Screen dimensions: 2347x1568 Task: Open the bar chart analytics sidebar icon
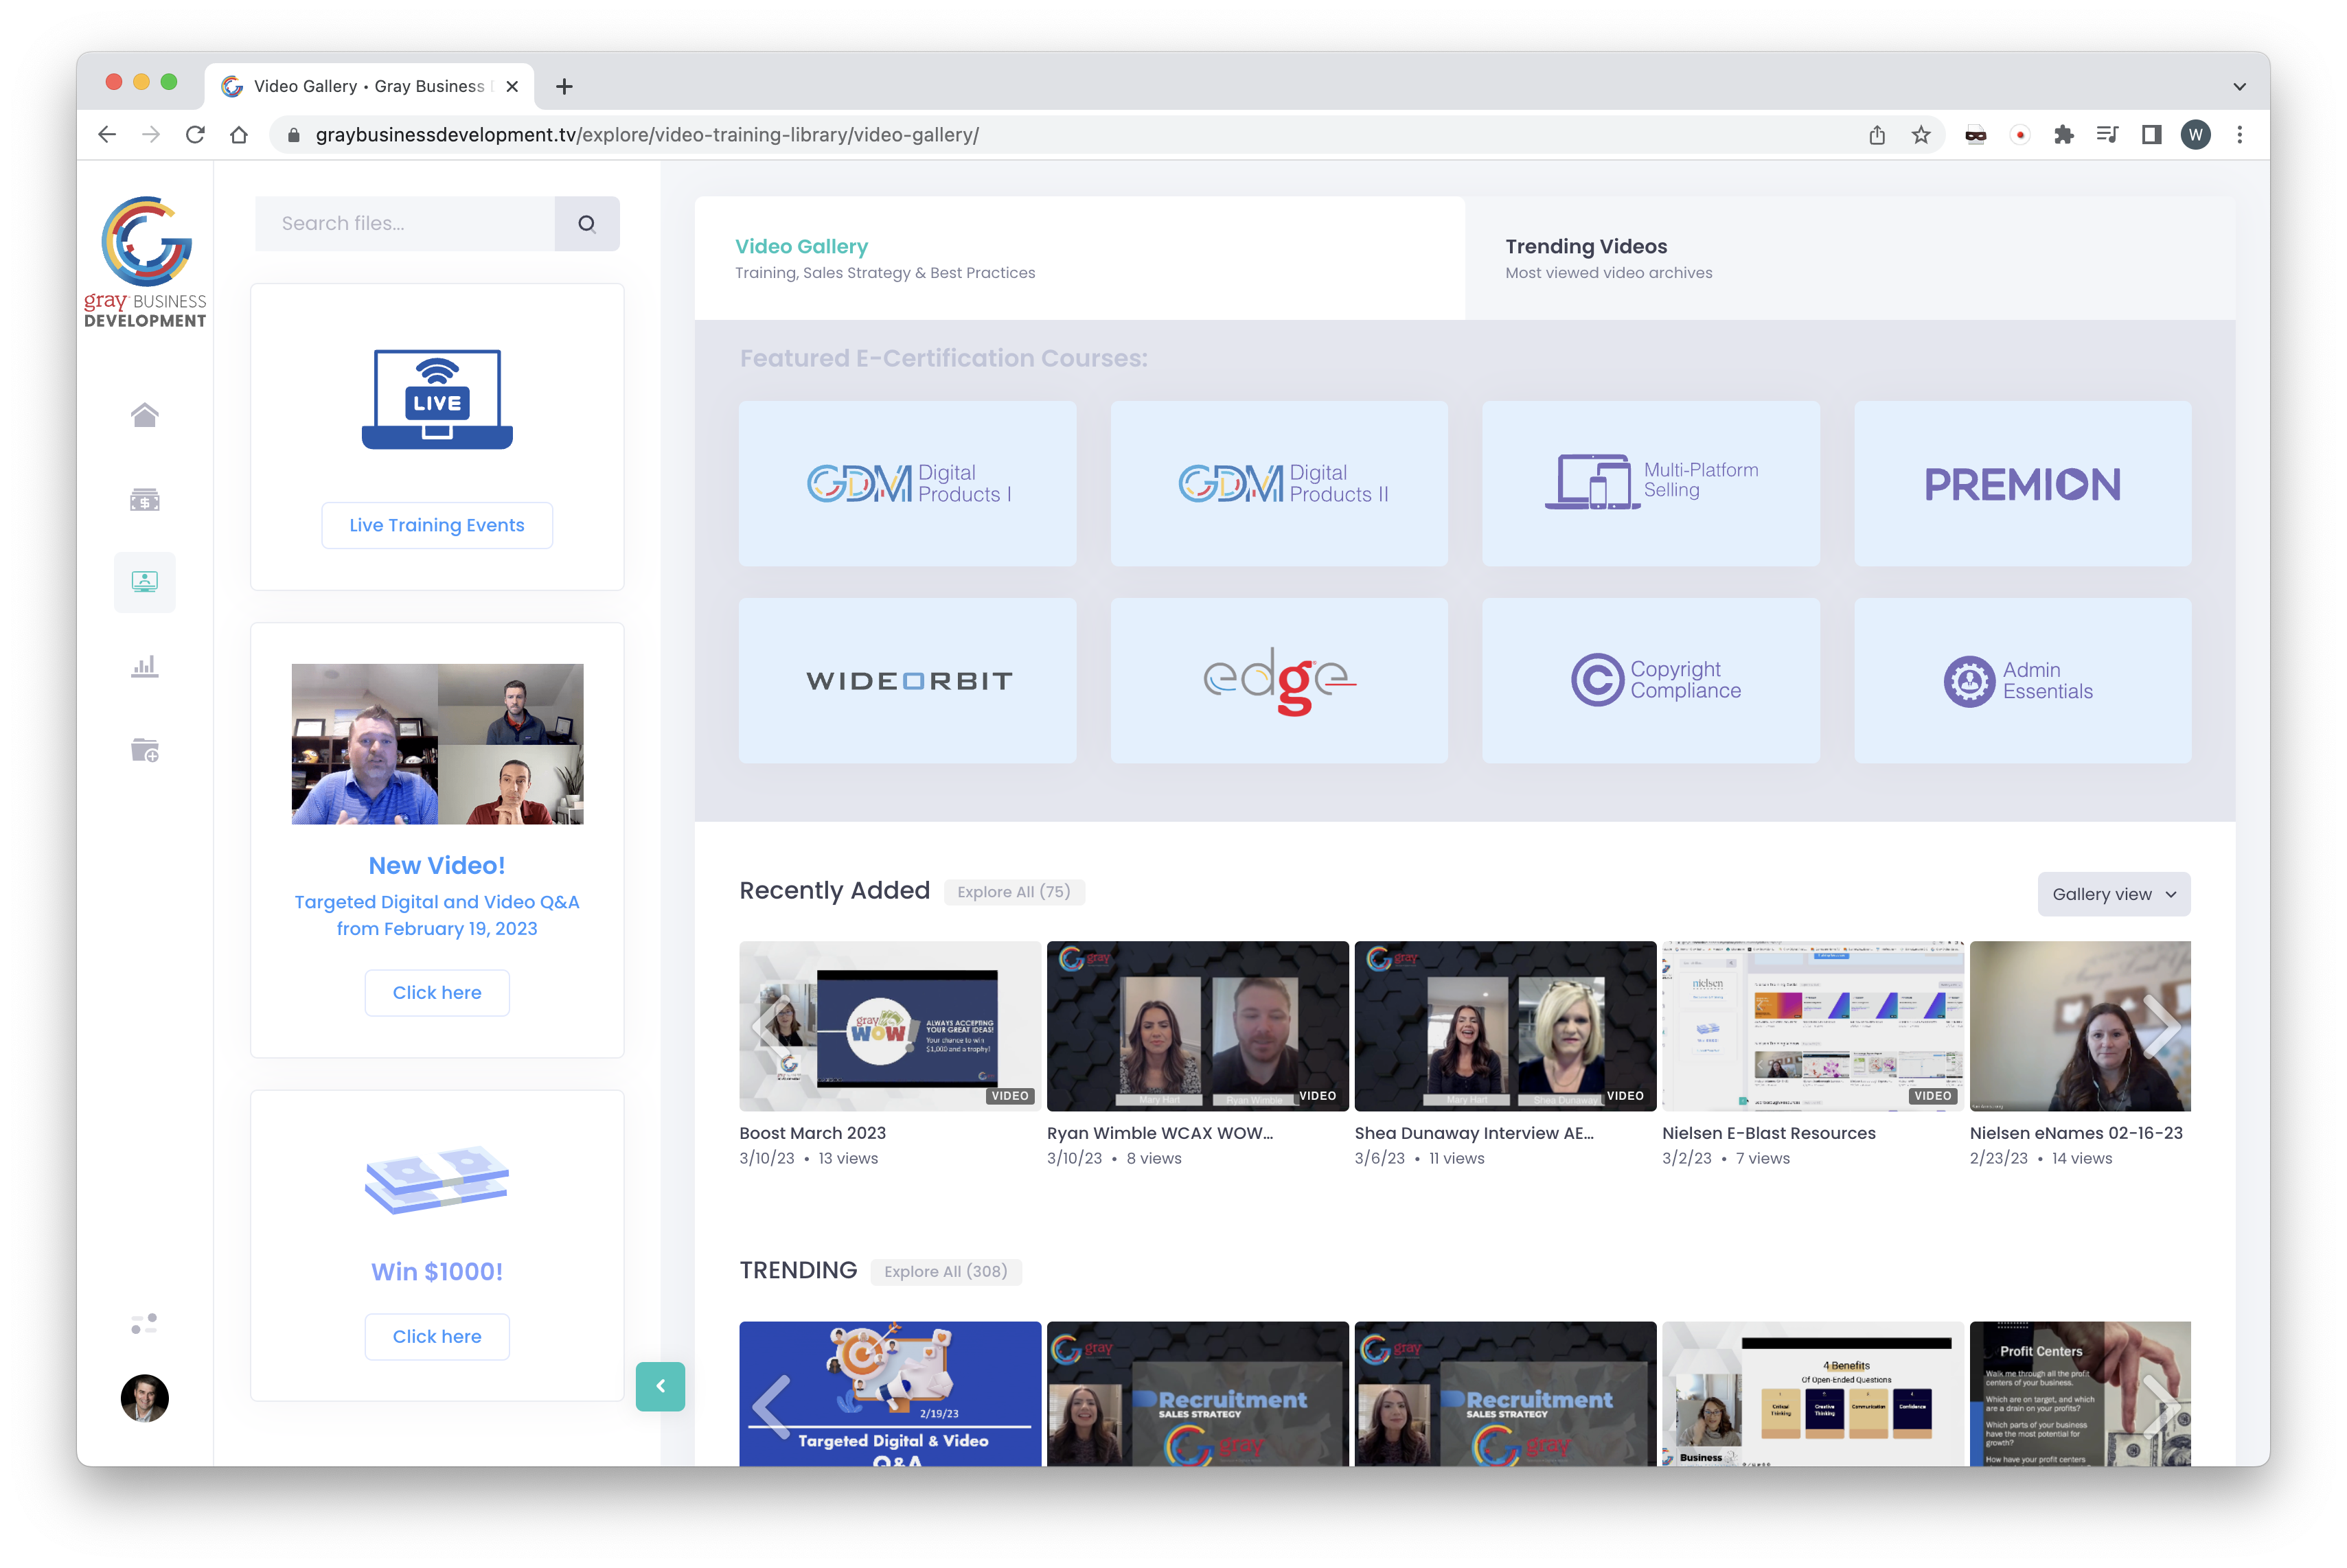[144, 666]
